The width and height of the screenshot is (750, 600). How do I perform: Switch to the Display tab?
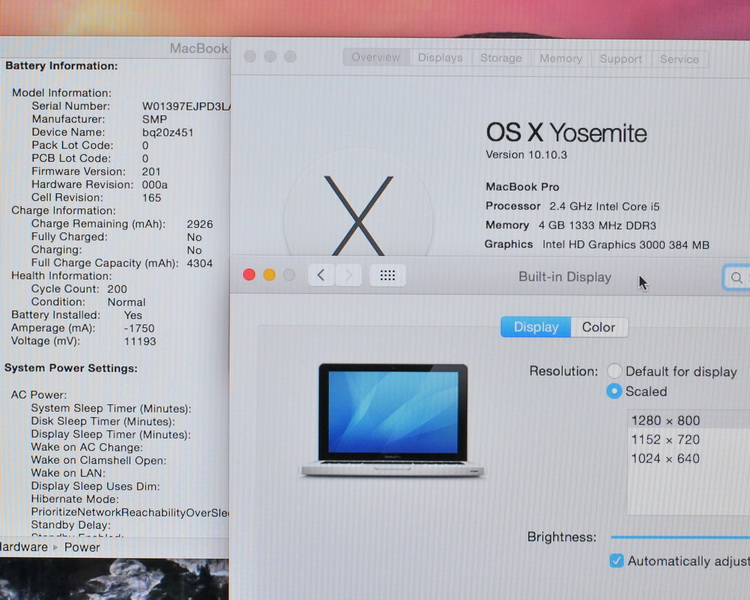coord(536,327)
